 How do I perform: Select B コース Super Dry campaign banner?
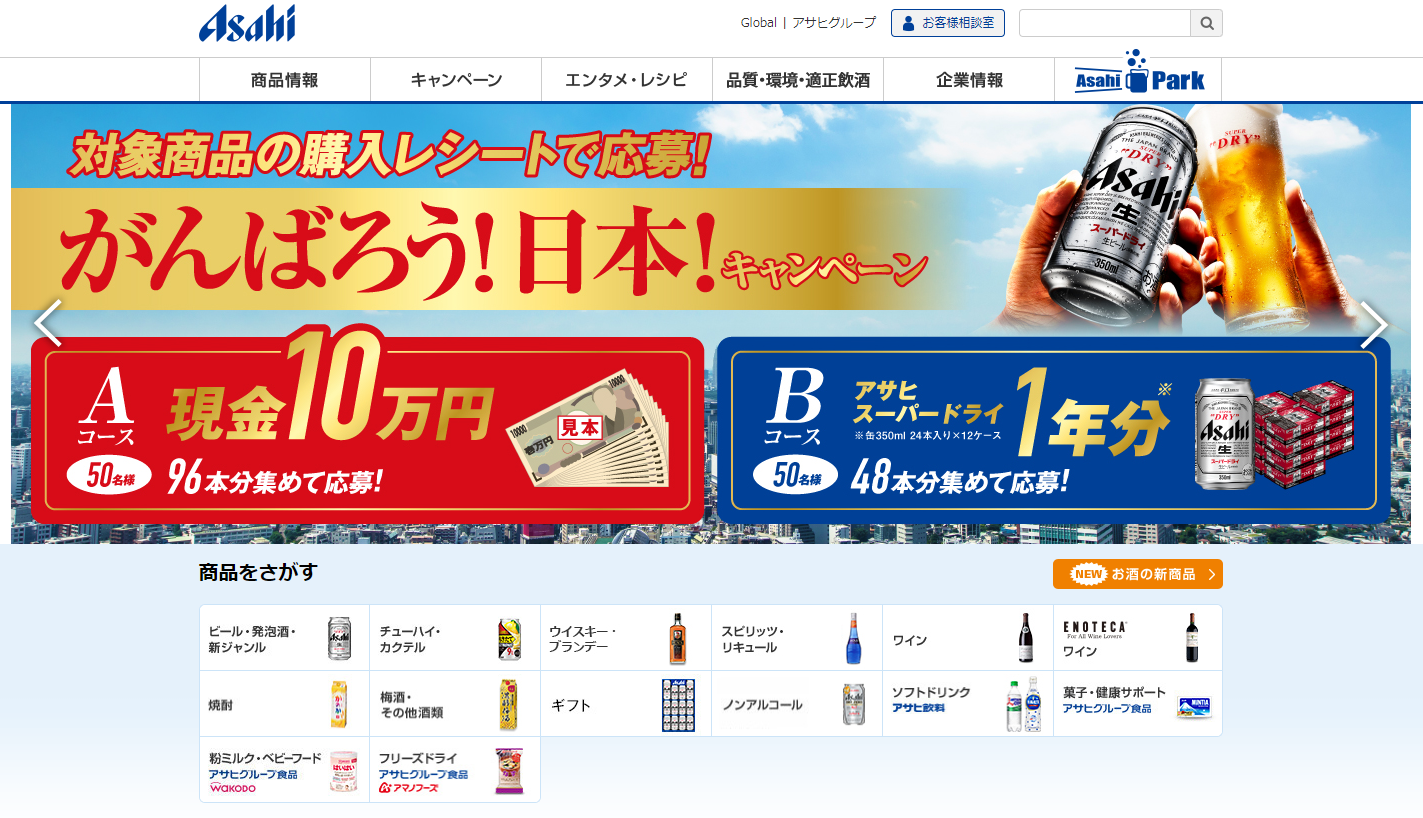(x=1053, y=430)
